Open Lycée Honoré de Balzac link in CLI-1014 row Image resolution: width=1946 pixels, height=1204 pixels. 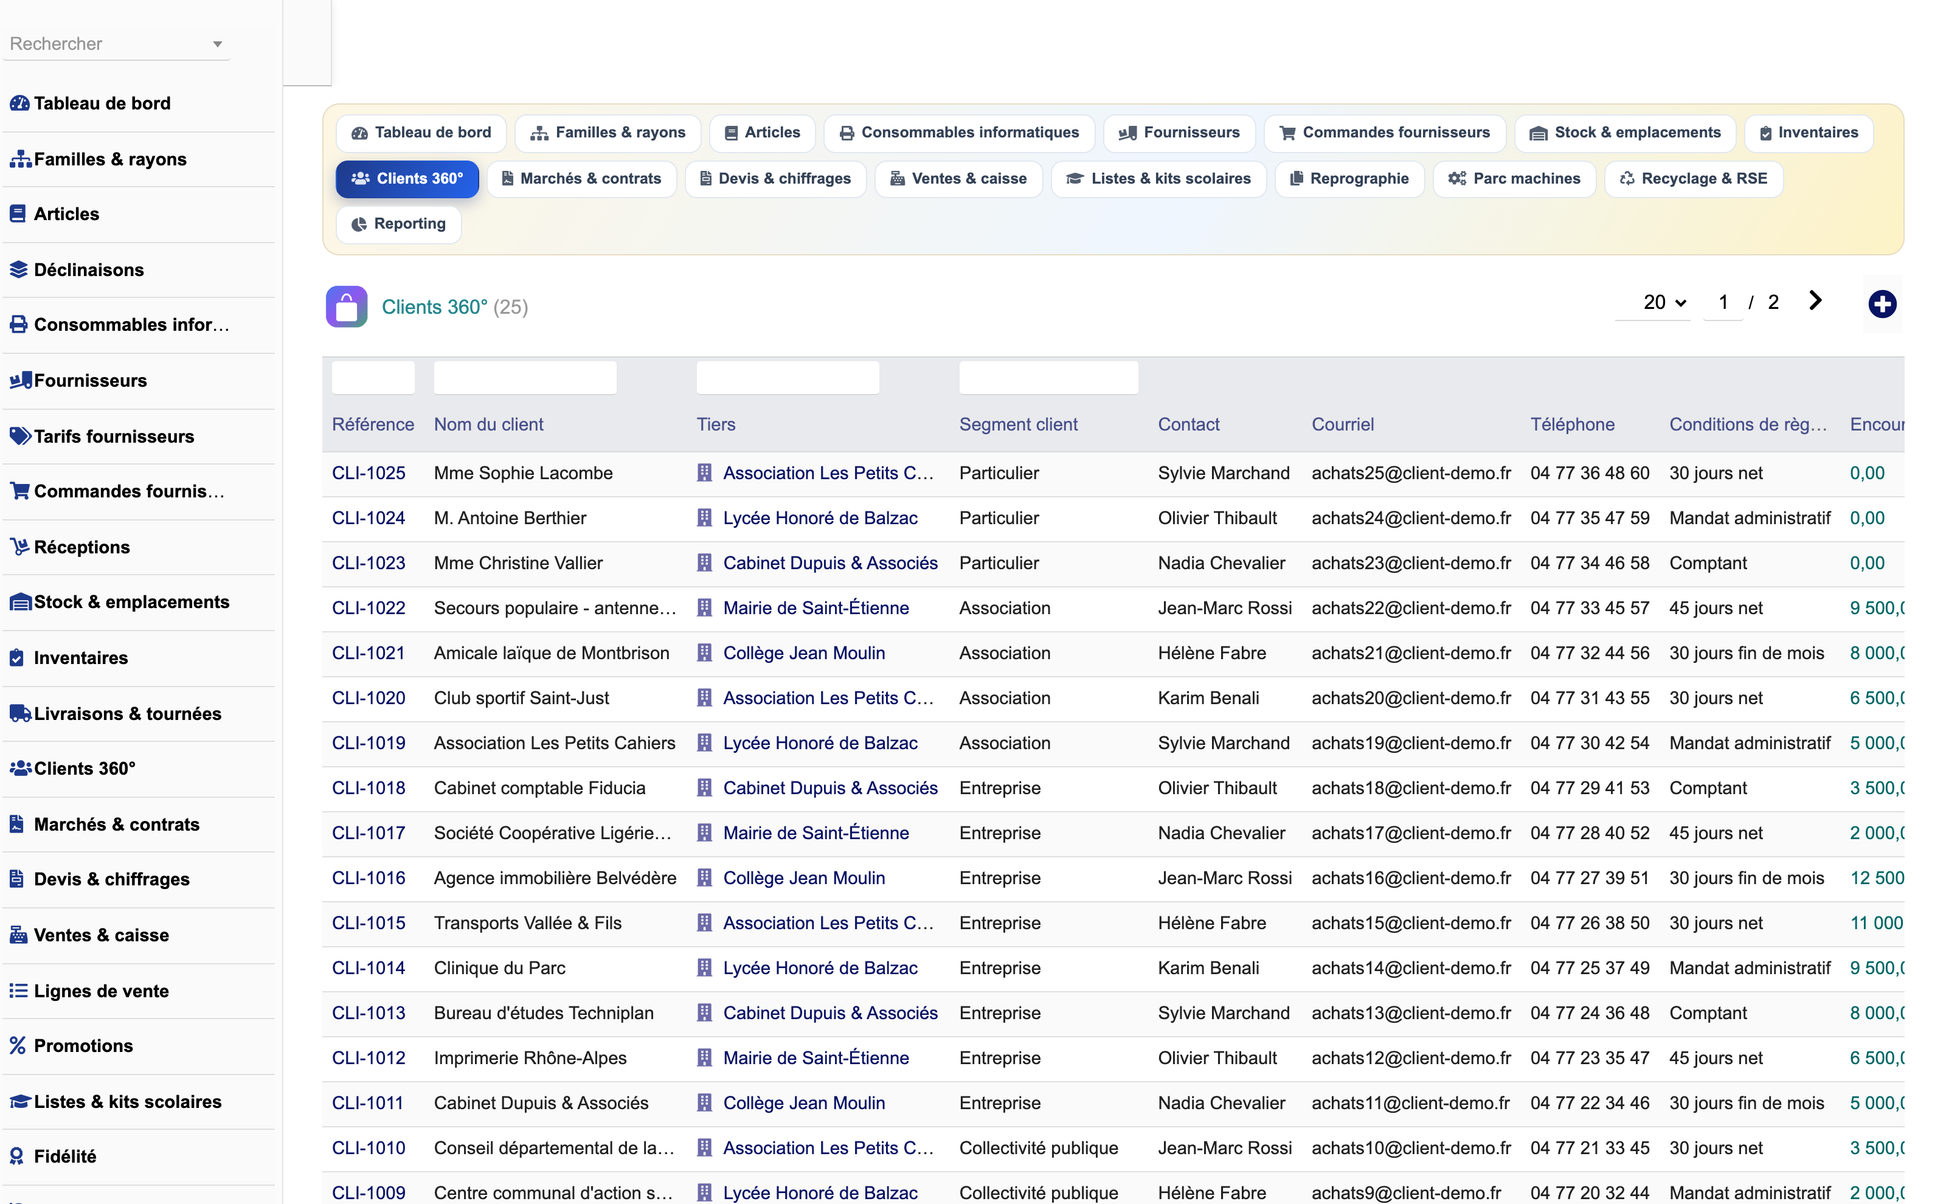[x=820, y=968]
